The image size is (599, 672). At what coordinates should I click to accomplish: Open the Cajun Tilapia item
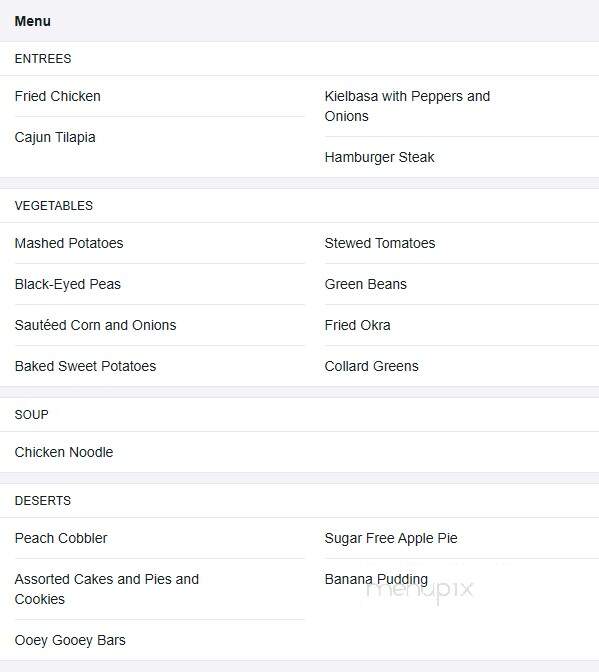click(55, 138)
